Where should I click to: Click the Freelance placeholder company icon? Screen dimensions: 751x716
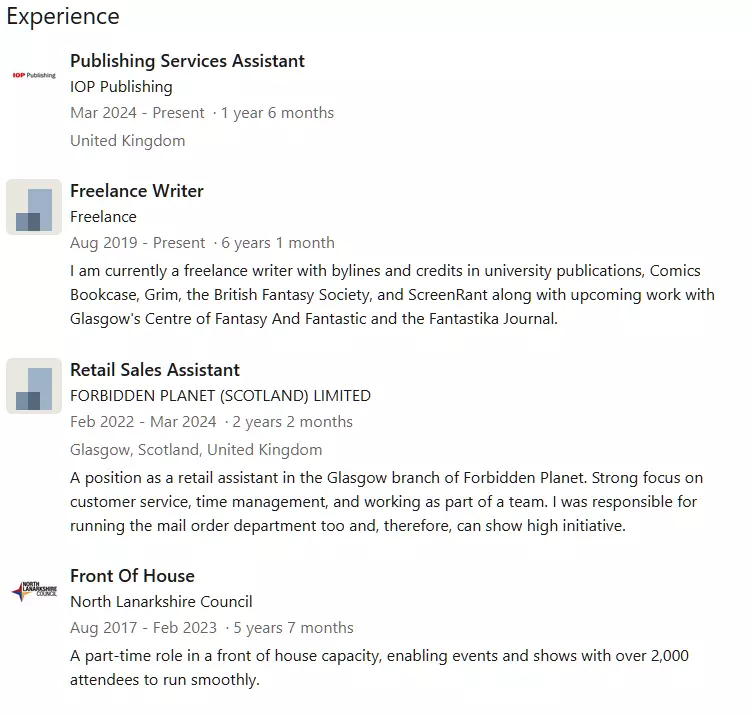tap(34, 207)
